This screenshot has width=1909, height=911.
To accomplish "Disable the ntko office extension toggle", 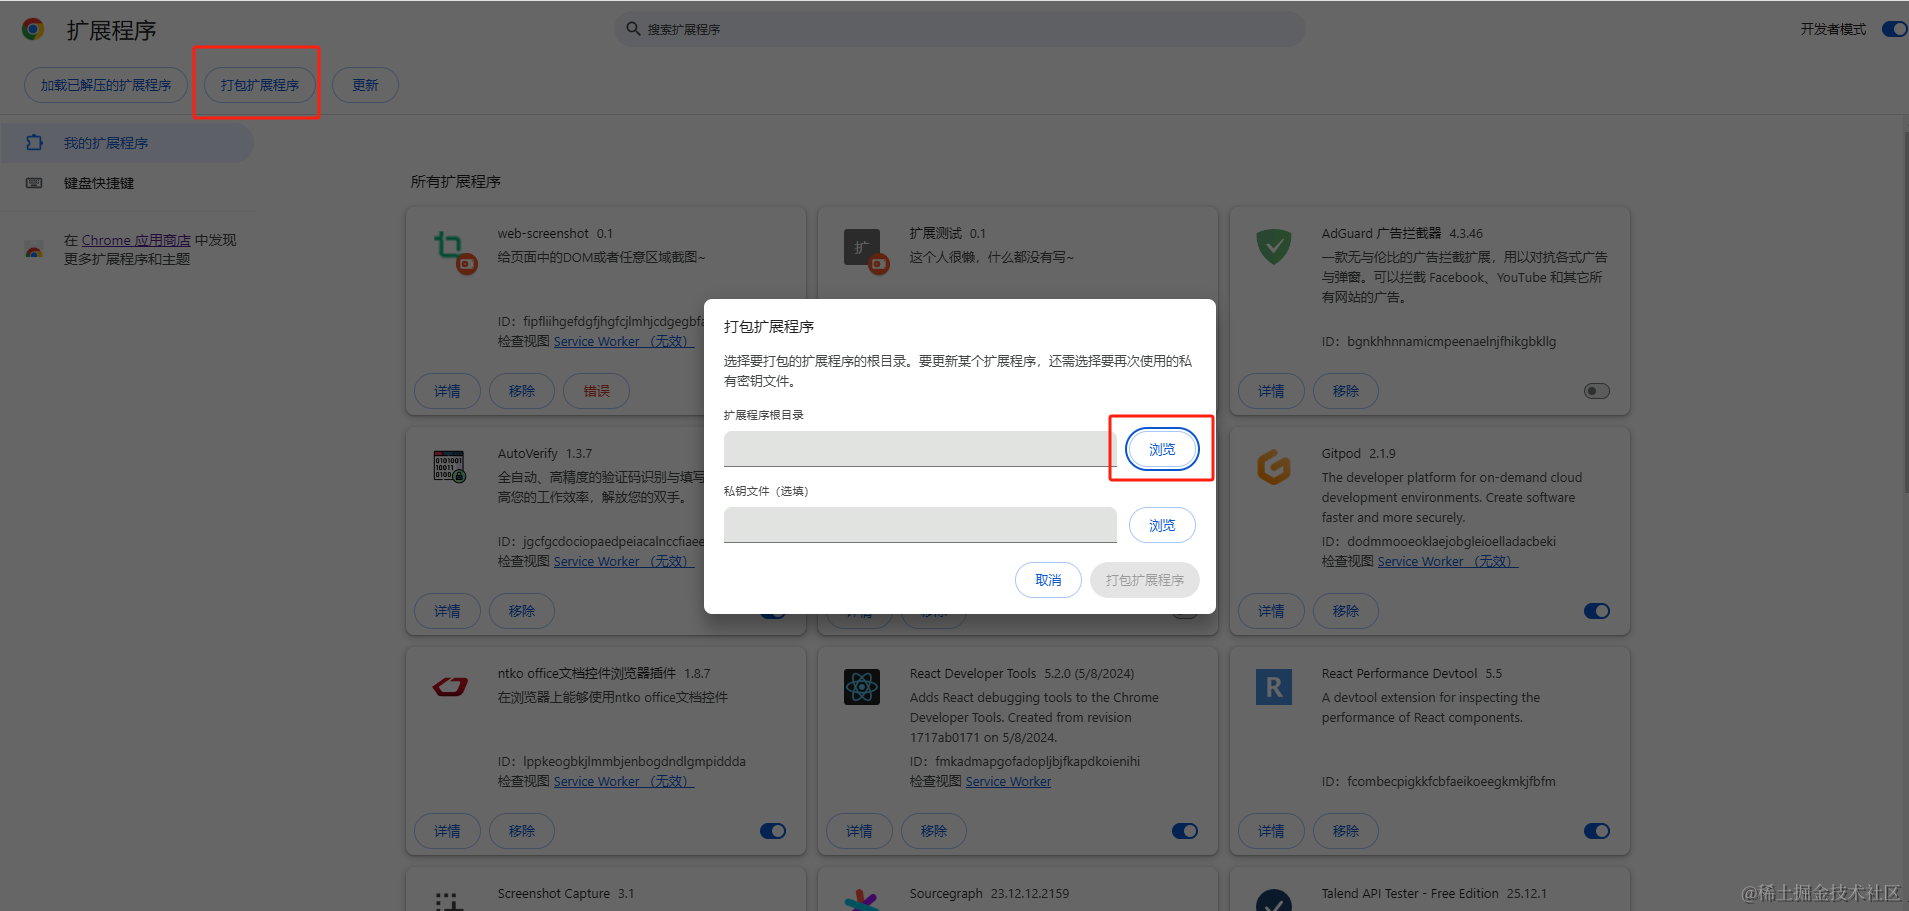I will coord(773,831).
